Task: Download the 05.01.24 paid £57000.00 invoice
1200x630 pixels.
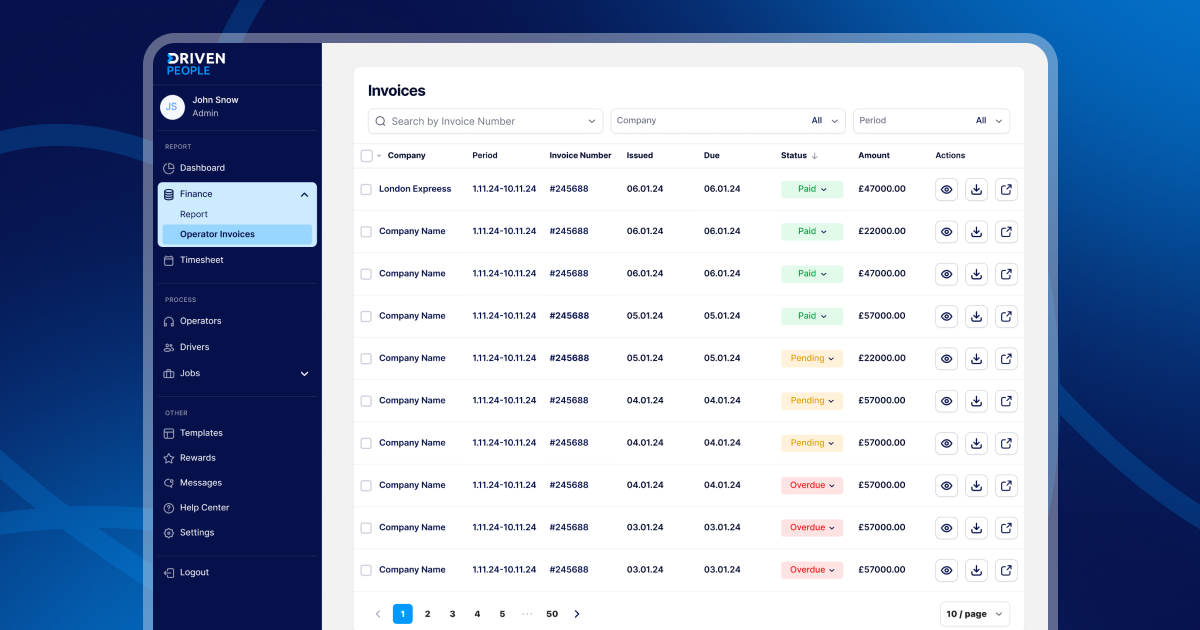Action: [x=976, y=316]
